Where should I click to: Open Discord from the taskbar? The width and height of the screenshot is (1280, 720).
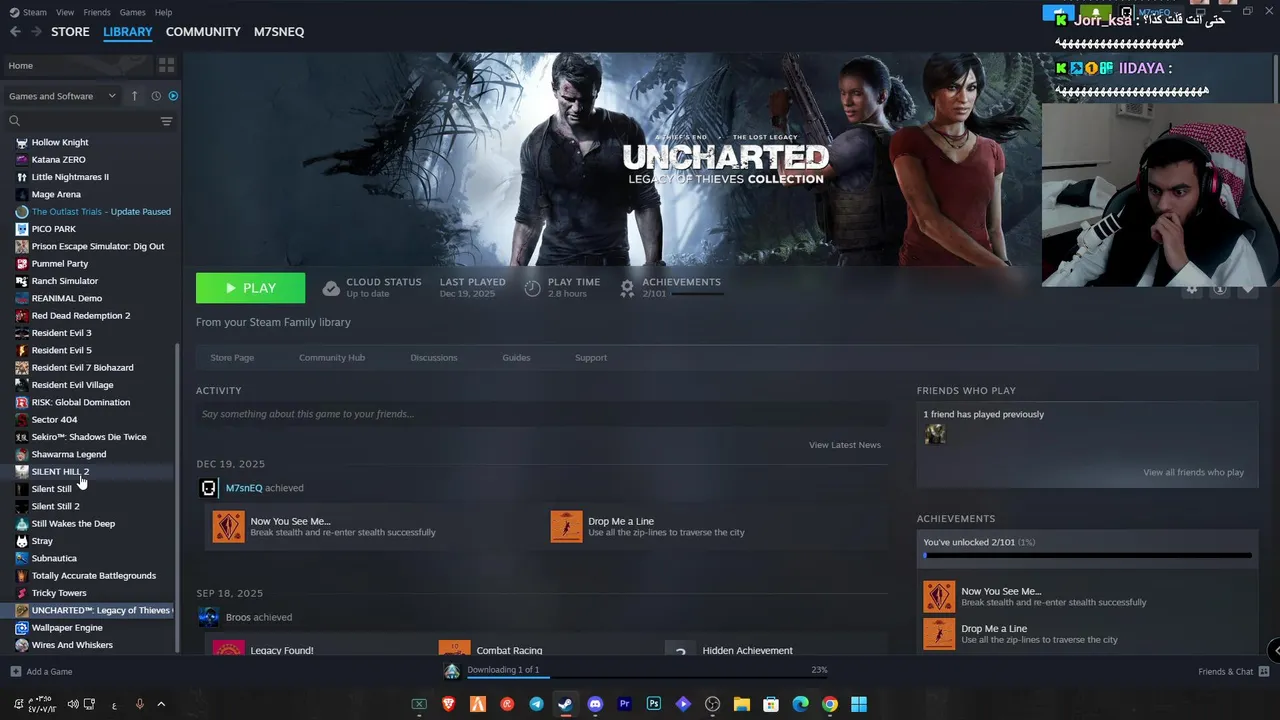tap(595, 704)
